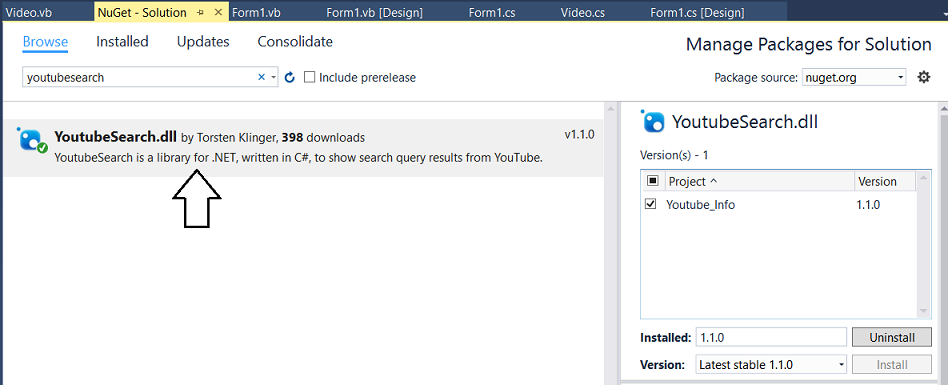Uncheck the Youtube_Info project checkbox
The height and width of the screenshot is (385, 948).
click(651, 204)
